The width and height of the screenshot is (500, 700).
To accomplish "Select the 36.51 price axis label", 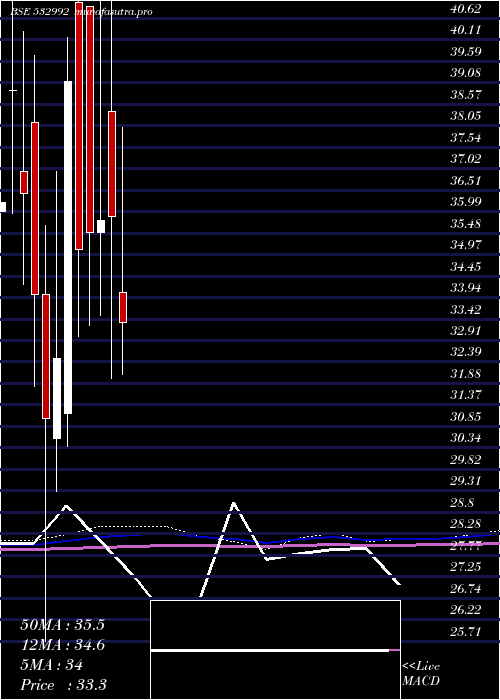I will point(466,180).
